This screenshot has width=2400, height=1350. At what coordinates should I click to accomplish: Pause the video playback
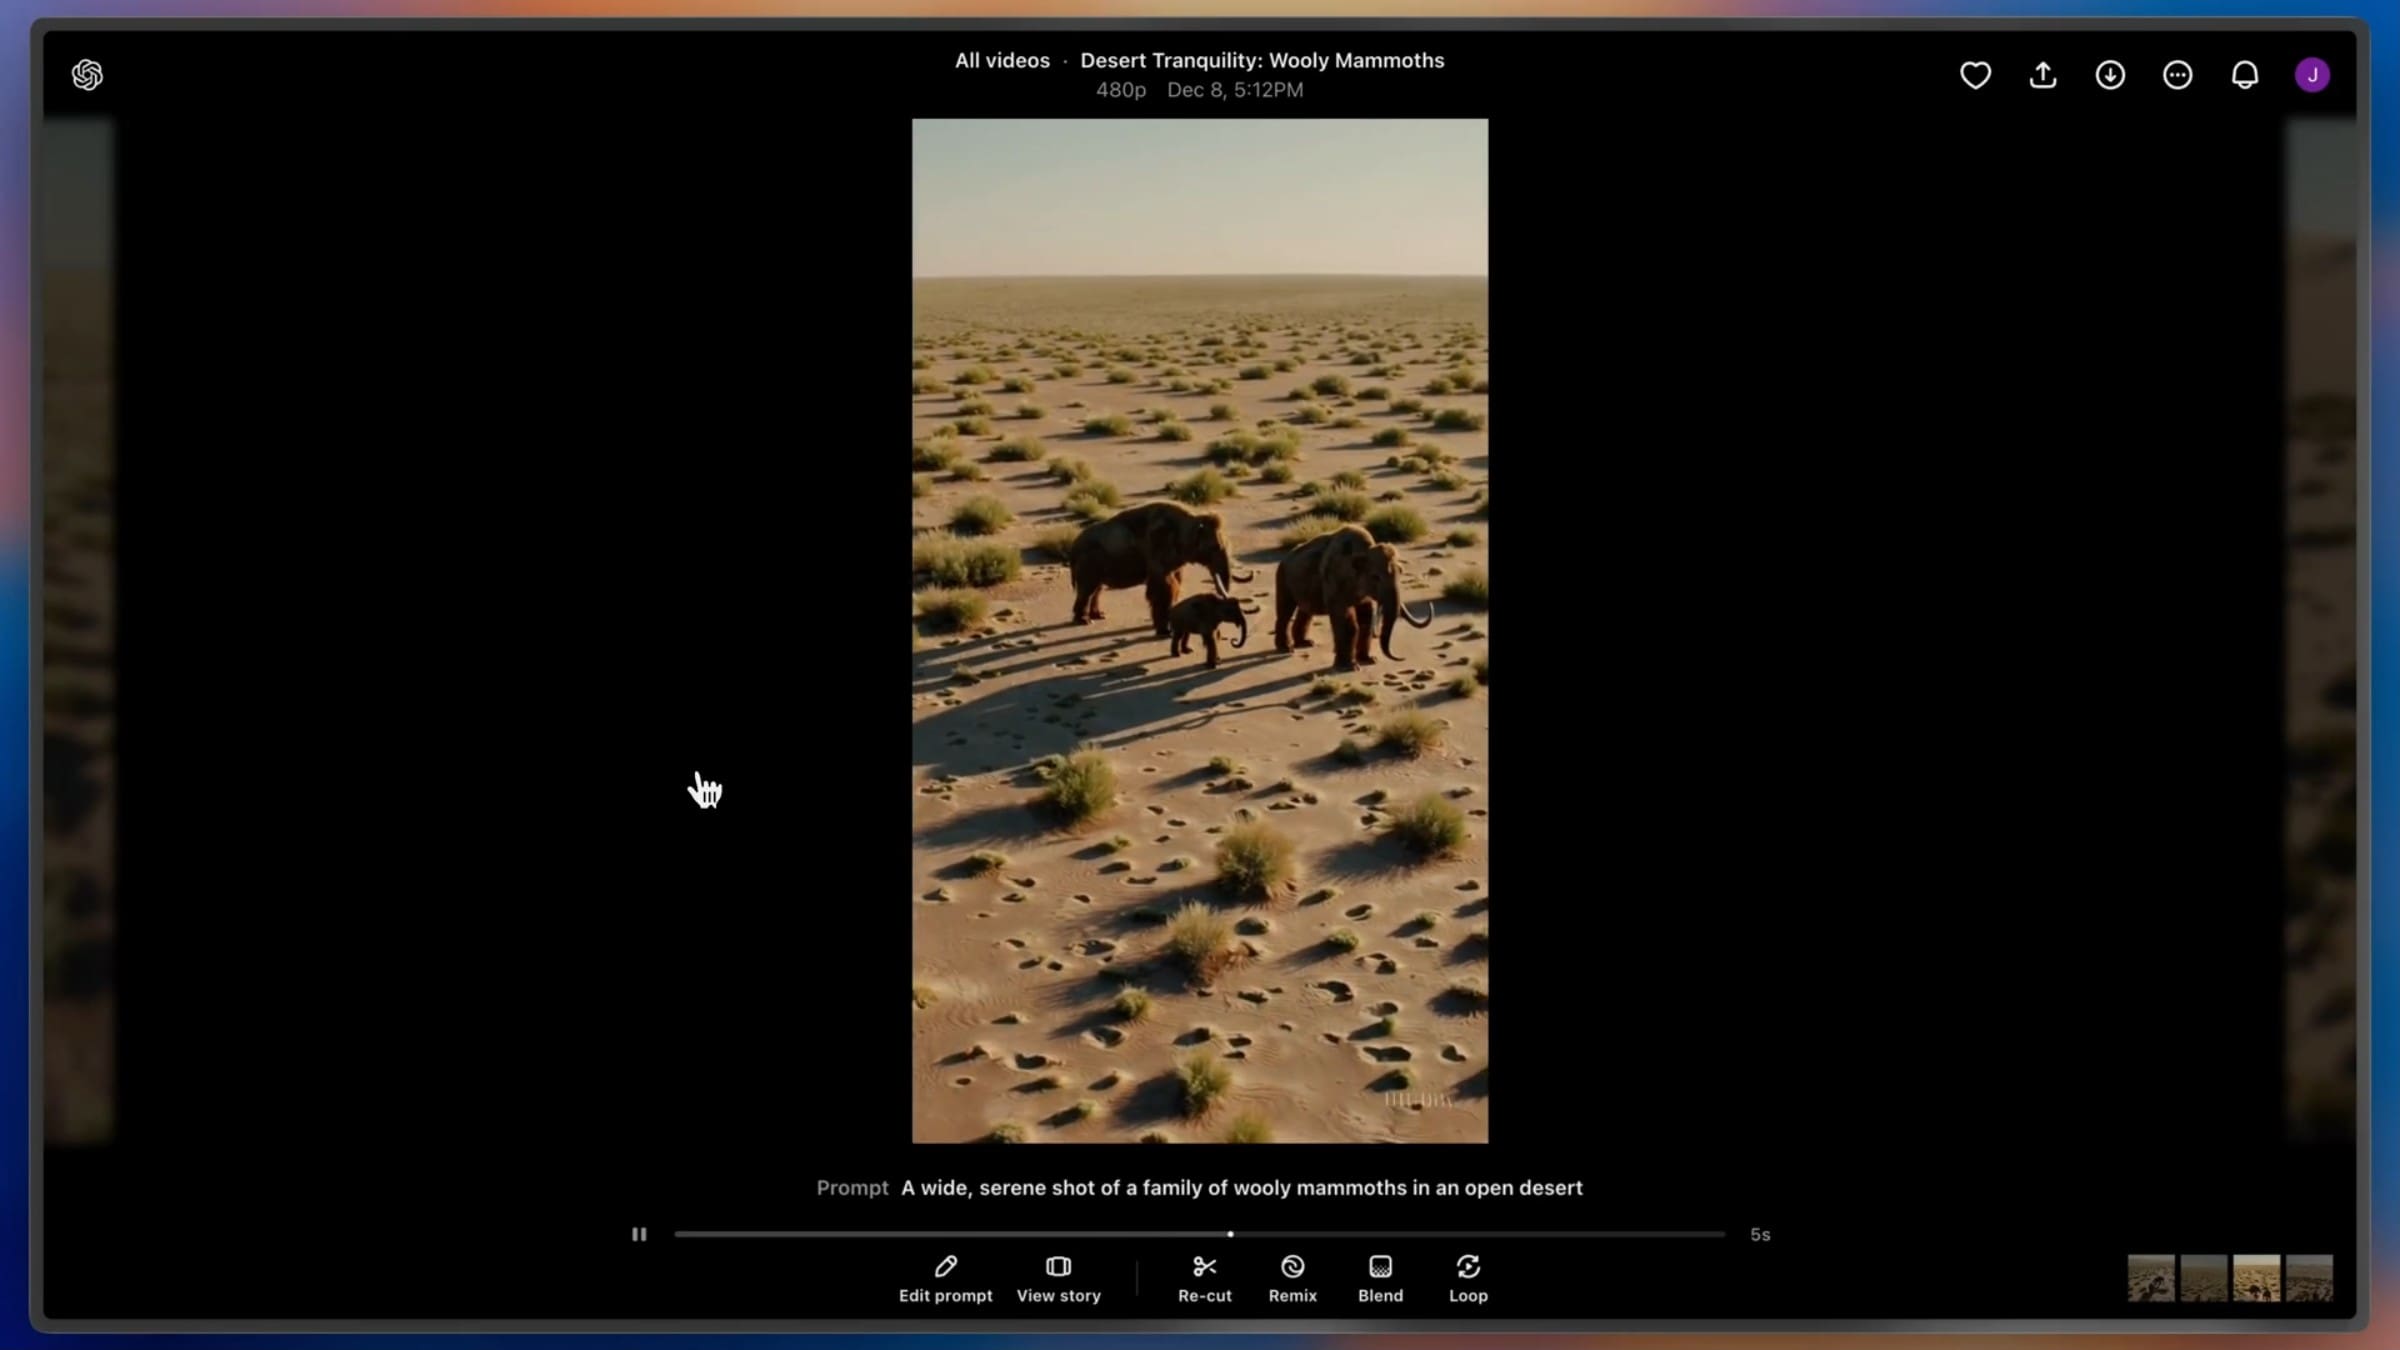pyautogui.click(x=639, y=1234)
